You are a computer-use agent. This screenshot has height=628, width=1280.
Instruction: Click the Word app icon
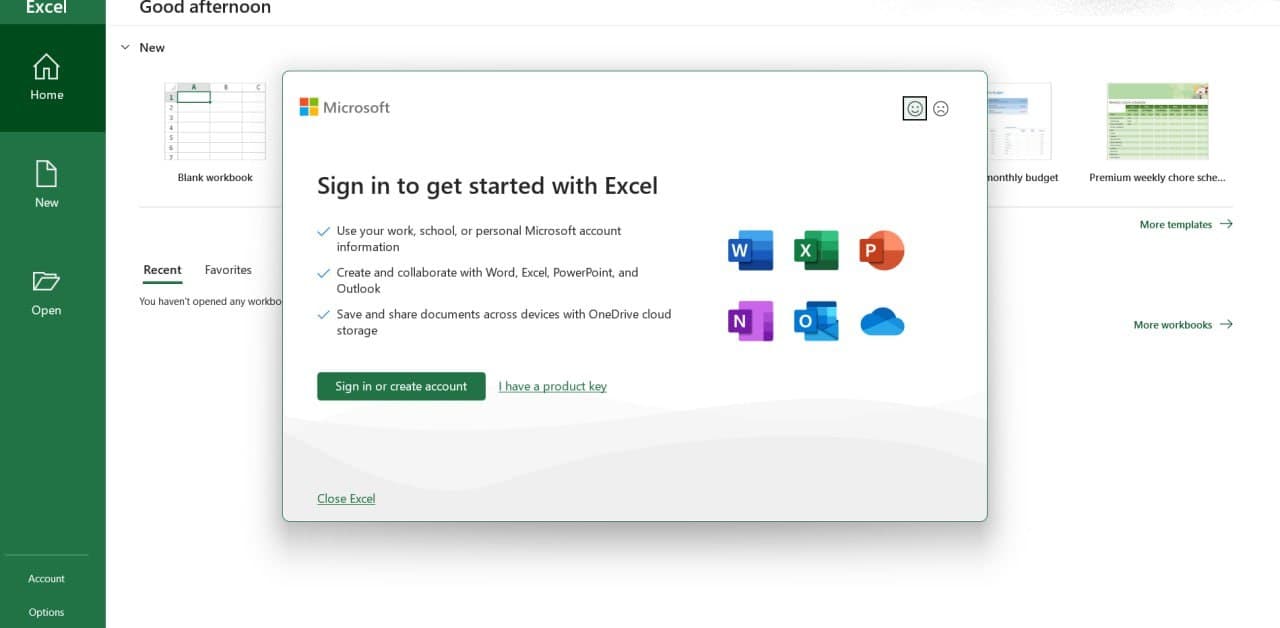point(751,250)
